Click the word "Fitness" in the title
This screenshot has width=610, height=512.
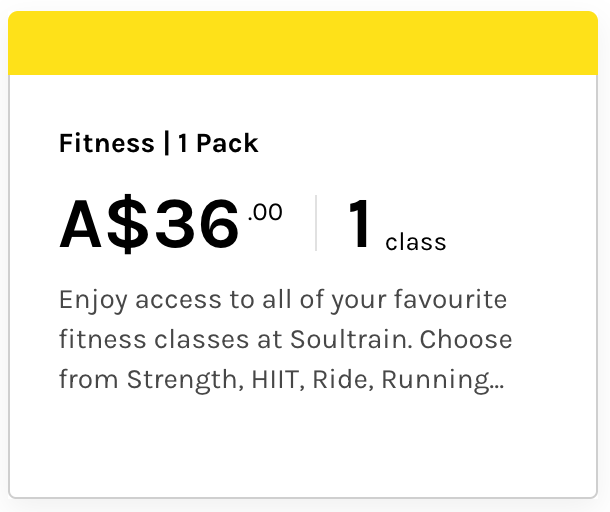point(107,143)
